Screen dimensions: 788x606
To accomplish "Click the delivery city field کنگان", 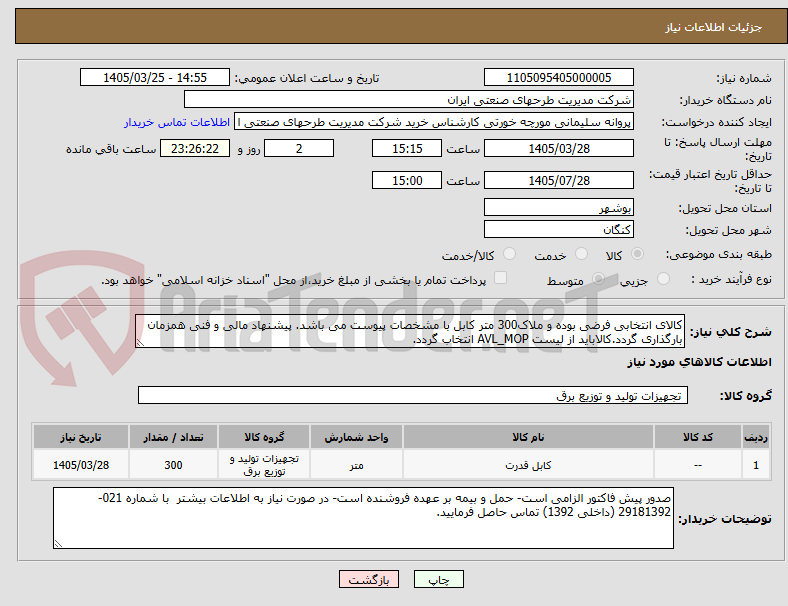I will coord(558,229).
